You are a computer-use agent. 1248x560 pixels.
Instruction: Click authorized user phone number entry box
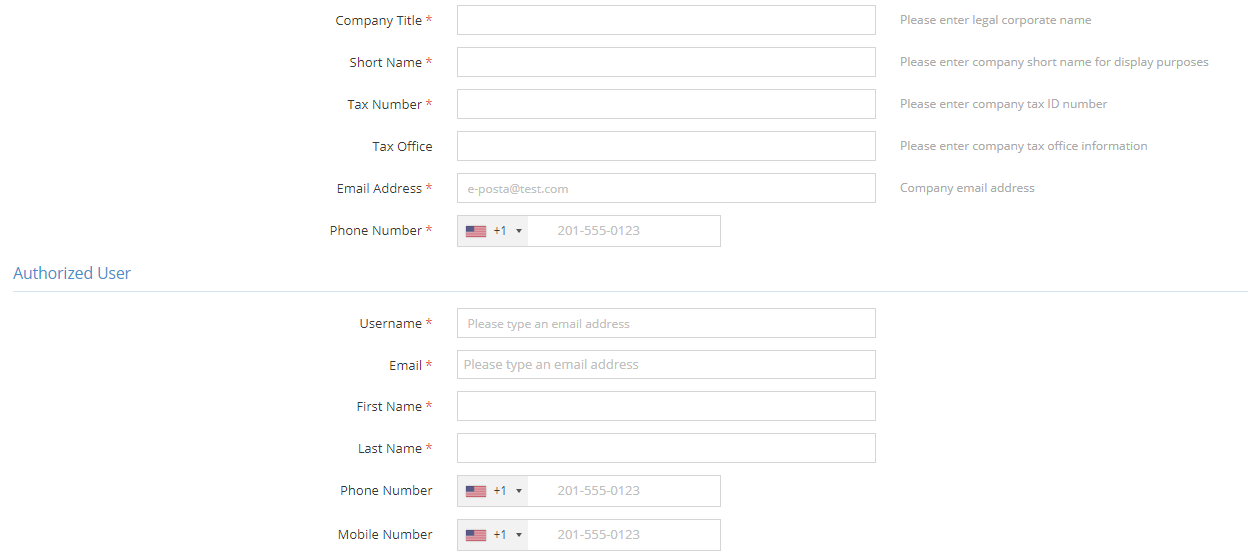click(624, 491)
